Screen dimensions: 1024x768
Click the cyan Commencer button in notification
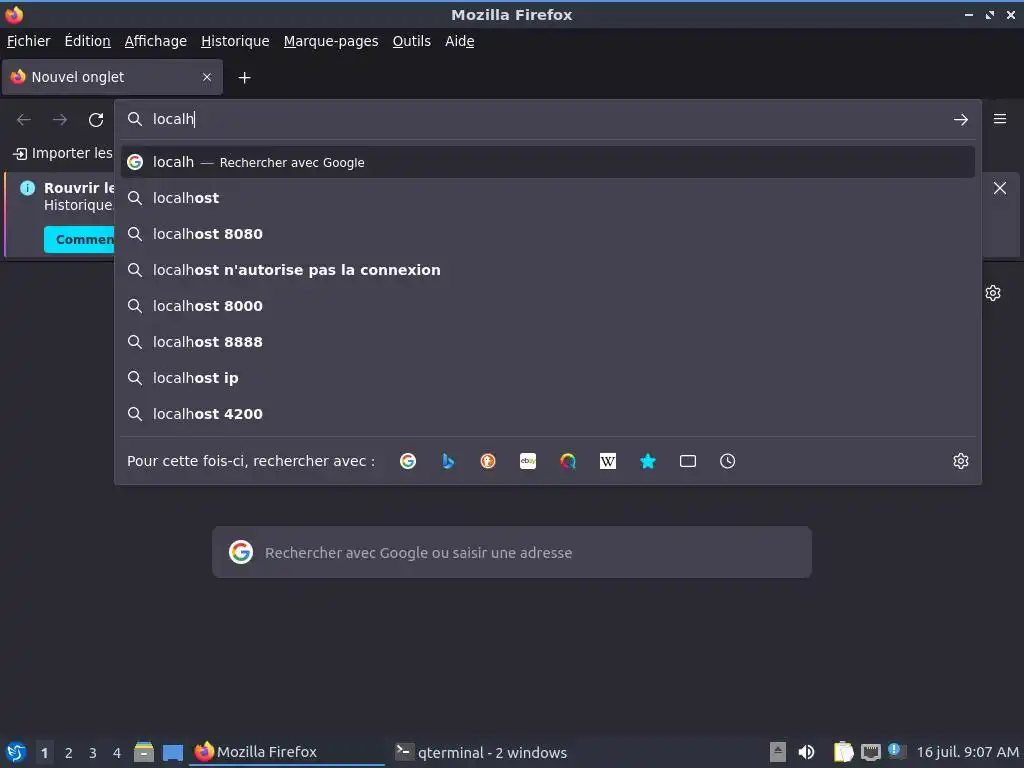click(x=79, y=240)
